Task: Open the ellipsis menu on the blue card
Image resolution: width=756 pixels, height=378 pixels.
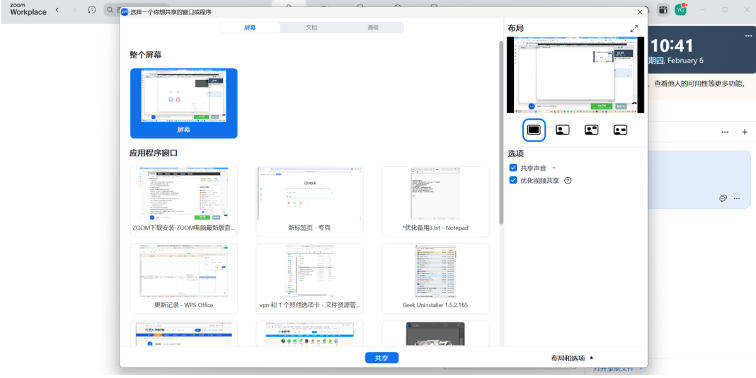Action: point(737,198)
